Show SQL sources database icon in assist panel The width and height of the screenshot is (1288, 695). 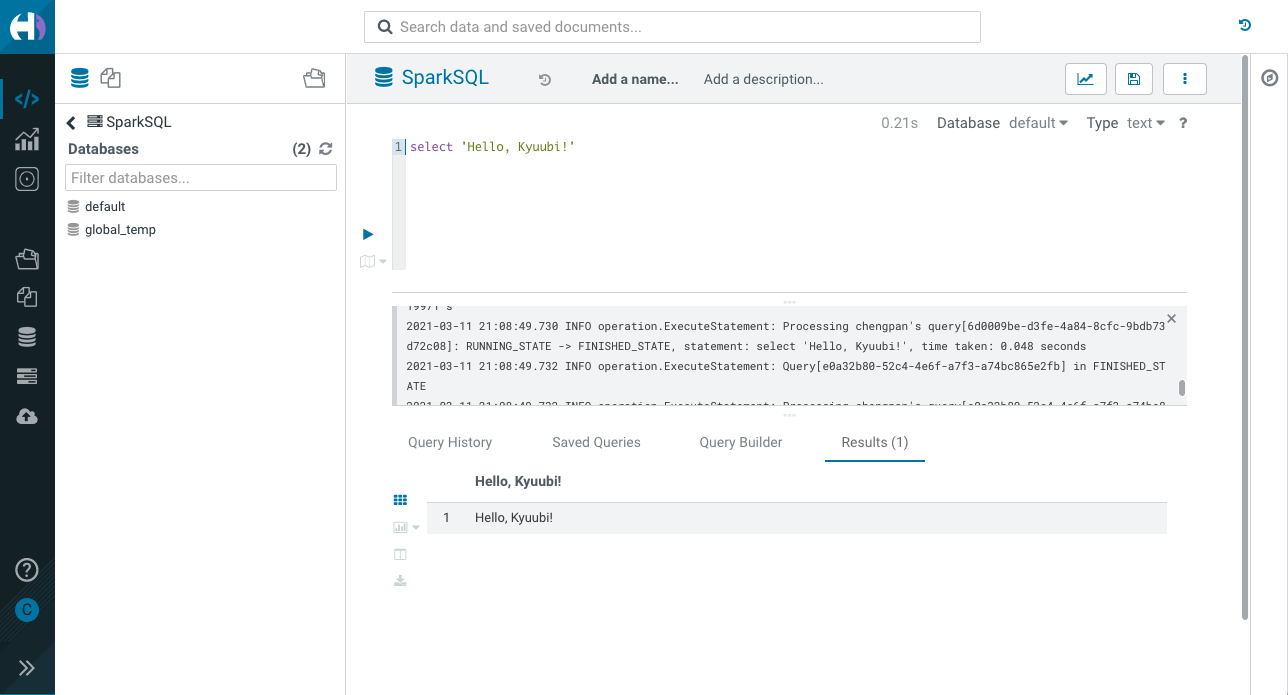tap(79, 78)
